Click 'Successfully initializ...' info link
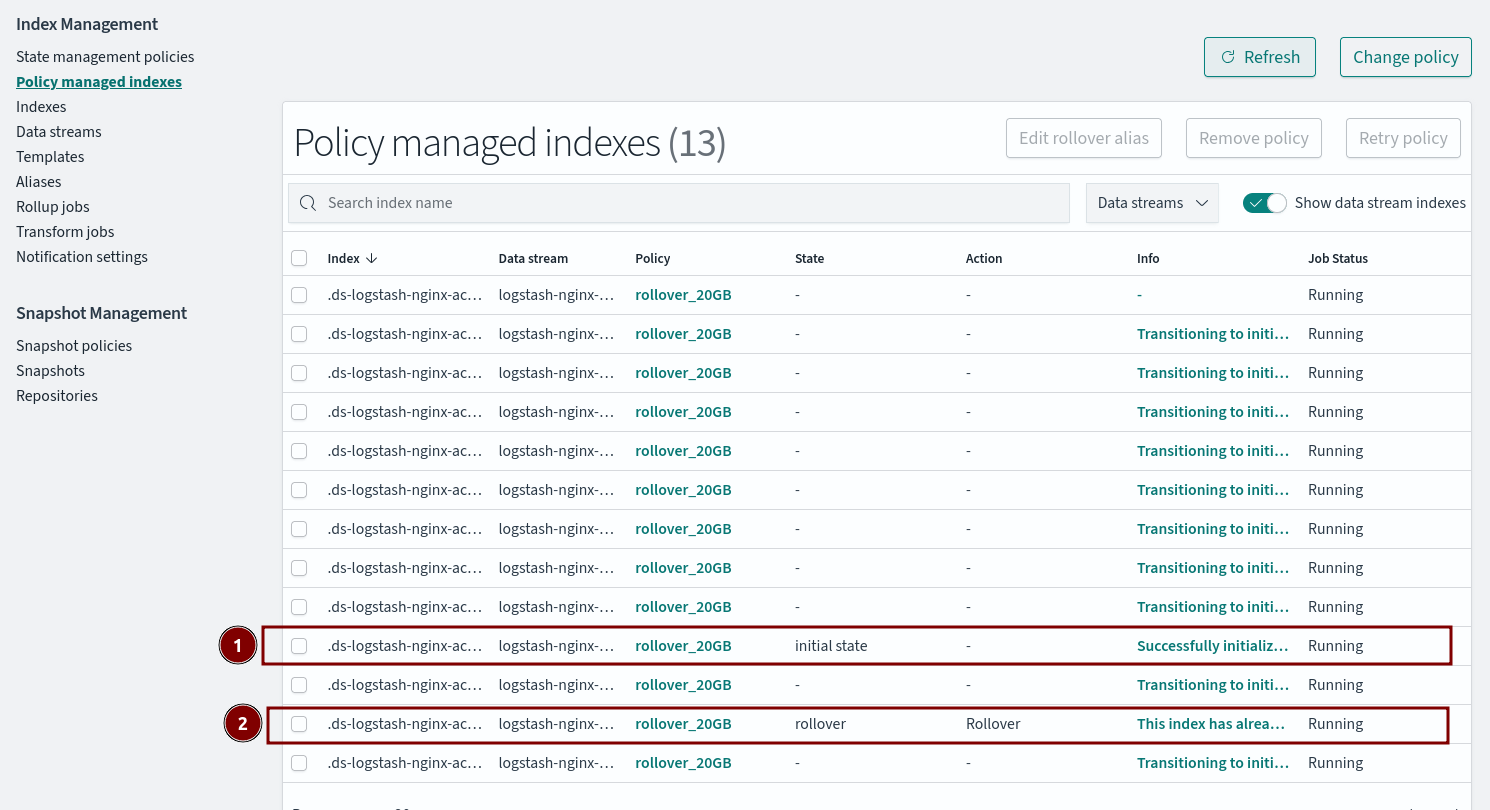Screen dimensions: 1490x810 (1212, 646)
